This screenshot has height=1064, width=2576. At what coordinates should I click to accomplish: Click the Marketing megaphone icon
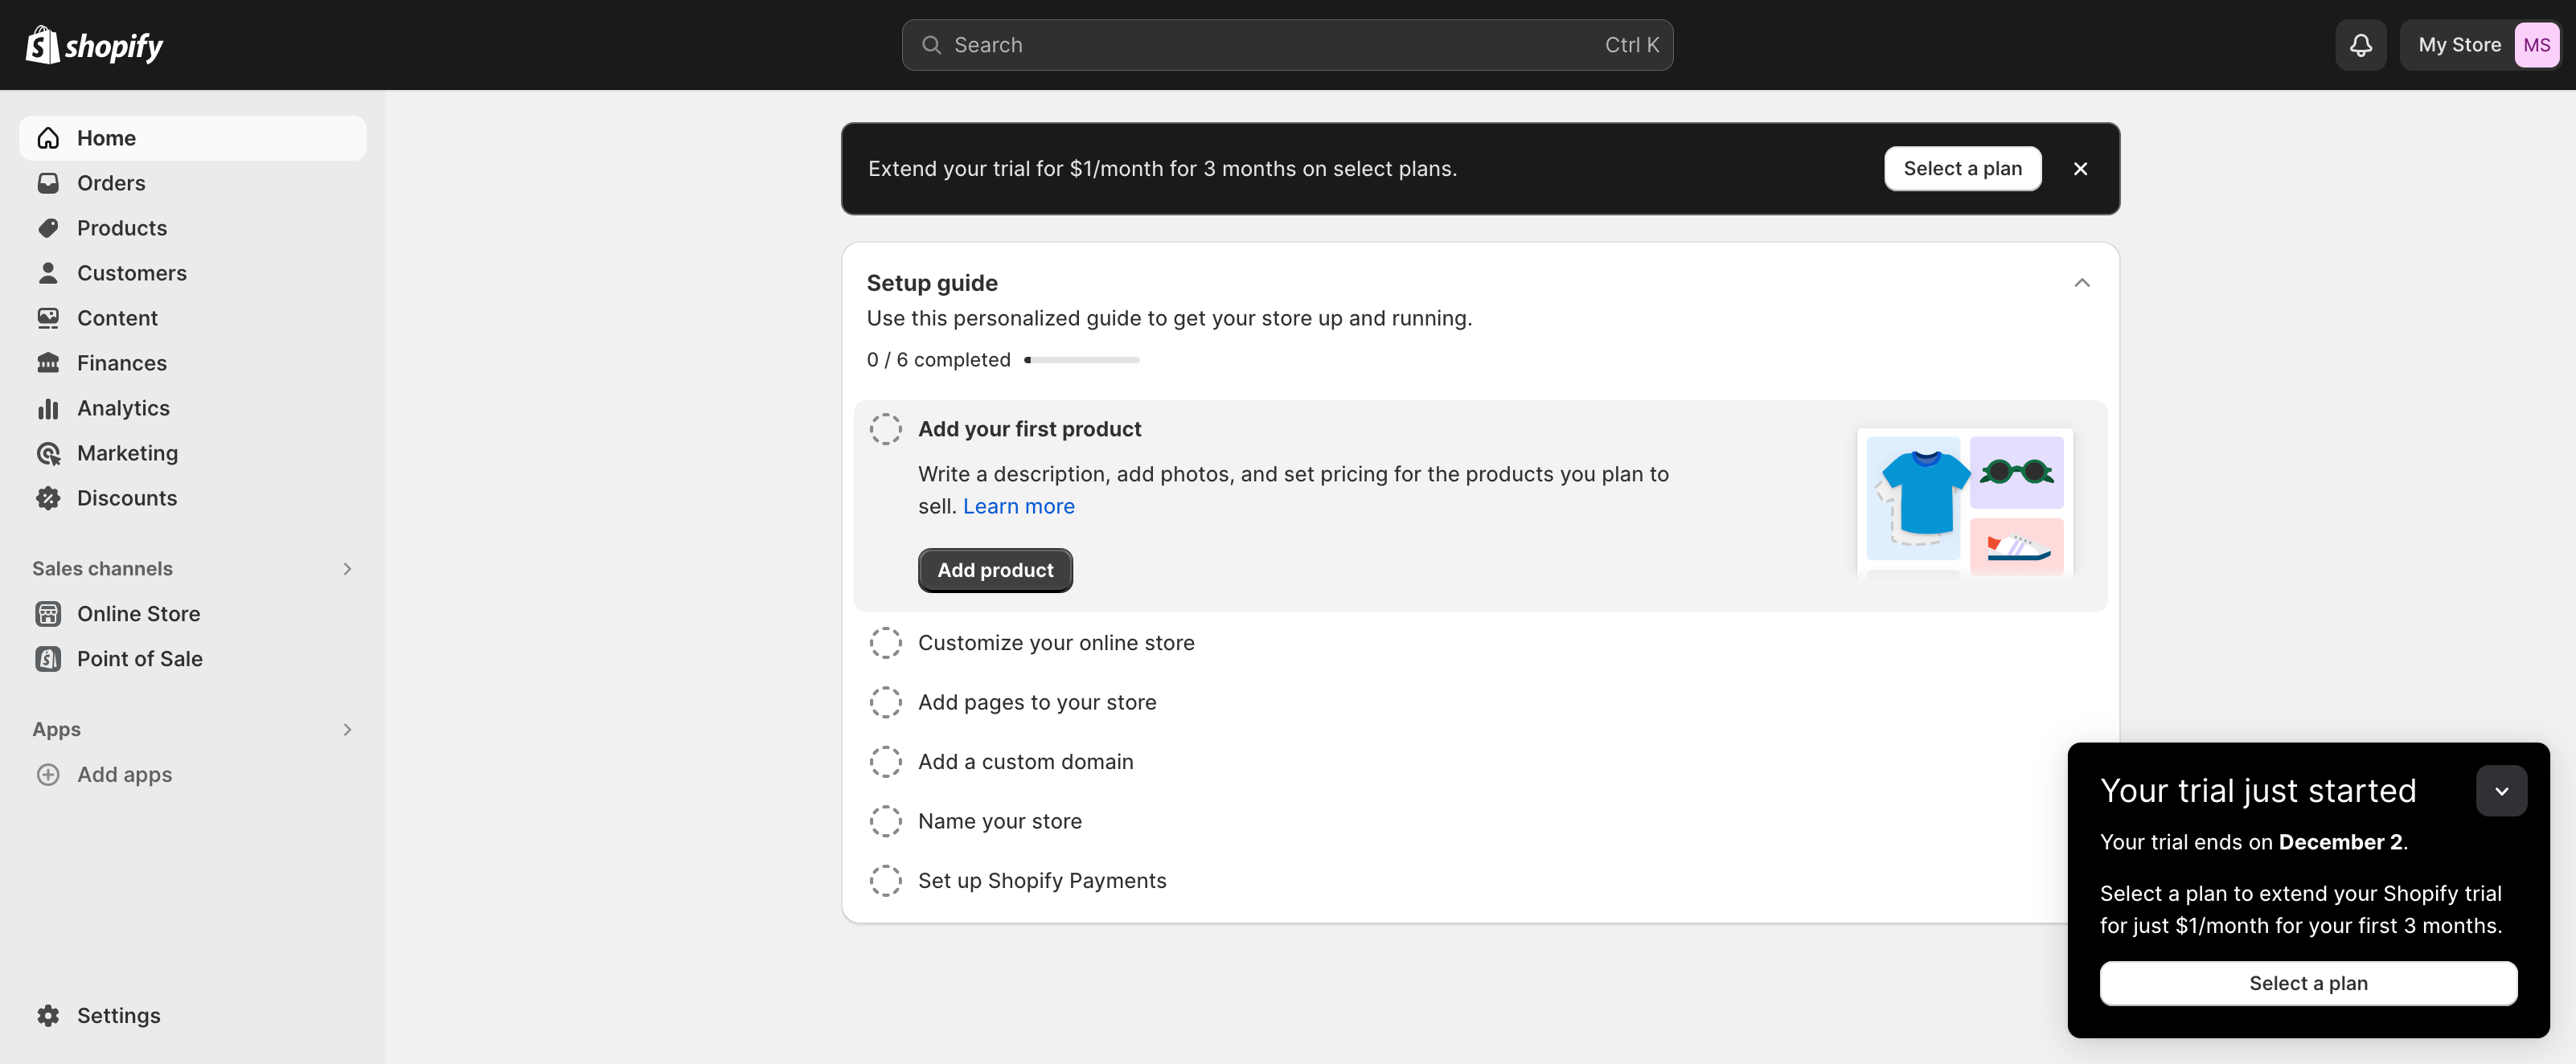(x=49, y=453)
